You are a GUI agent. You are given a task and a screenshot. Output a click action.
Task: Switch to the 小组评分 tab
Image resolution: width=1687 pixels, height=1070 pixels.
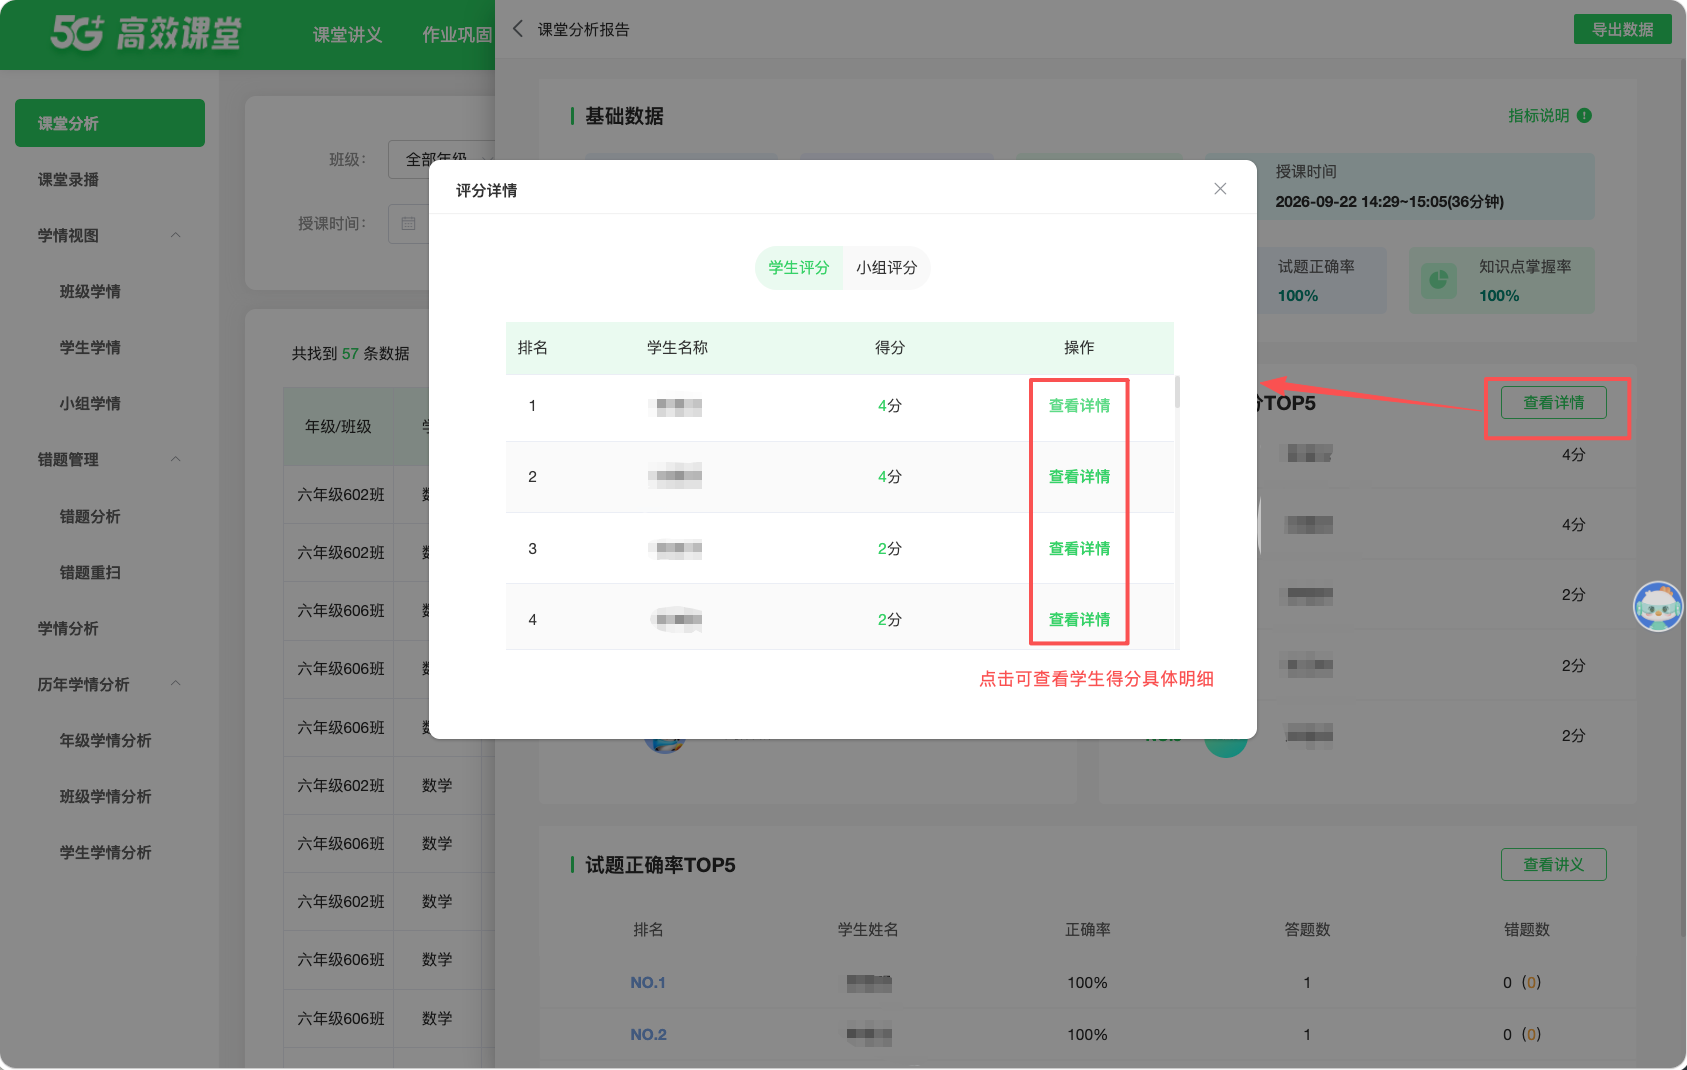point(887,268)
